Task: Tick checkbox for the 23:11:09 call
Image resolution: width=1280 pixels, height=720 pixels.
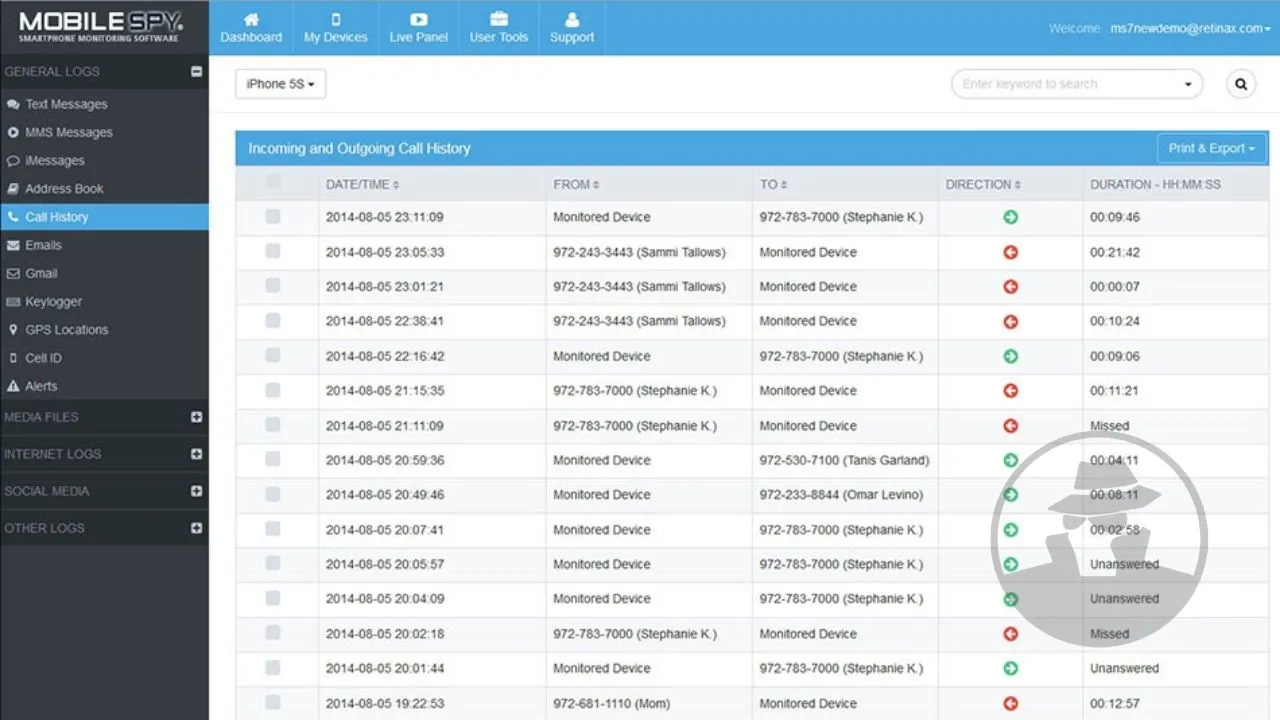Action: [x=273, y=216]
